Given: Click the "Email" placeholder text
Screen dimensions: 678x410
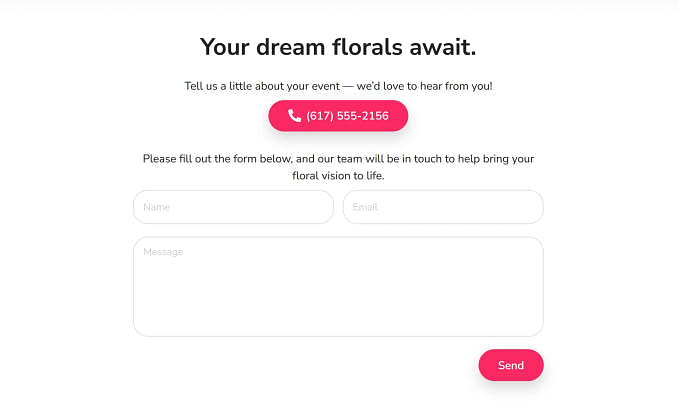Looking at the screenshot, I should [365, 207].
